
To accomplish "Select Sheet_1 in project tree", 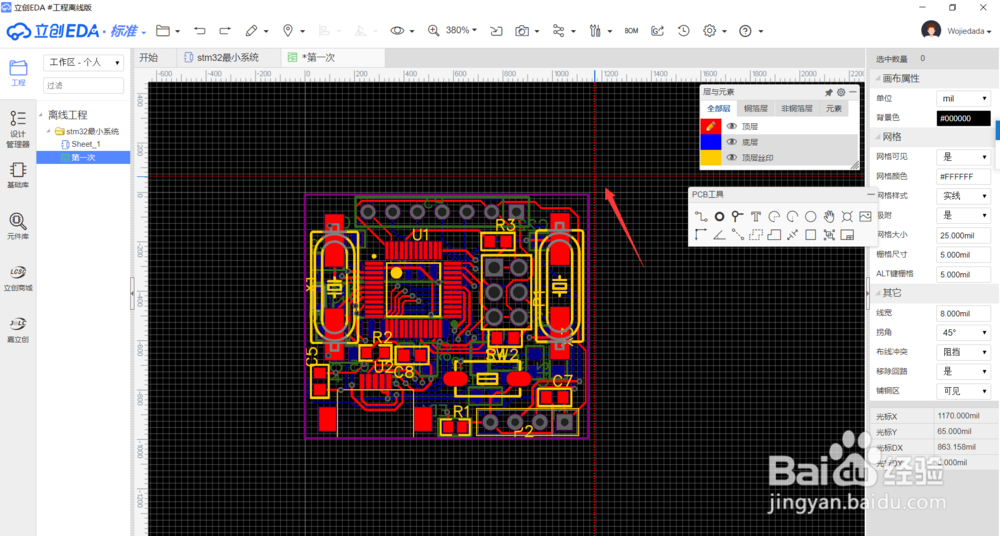I will (85, 144).
